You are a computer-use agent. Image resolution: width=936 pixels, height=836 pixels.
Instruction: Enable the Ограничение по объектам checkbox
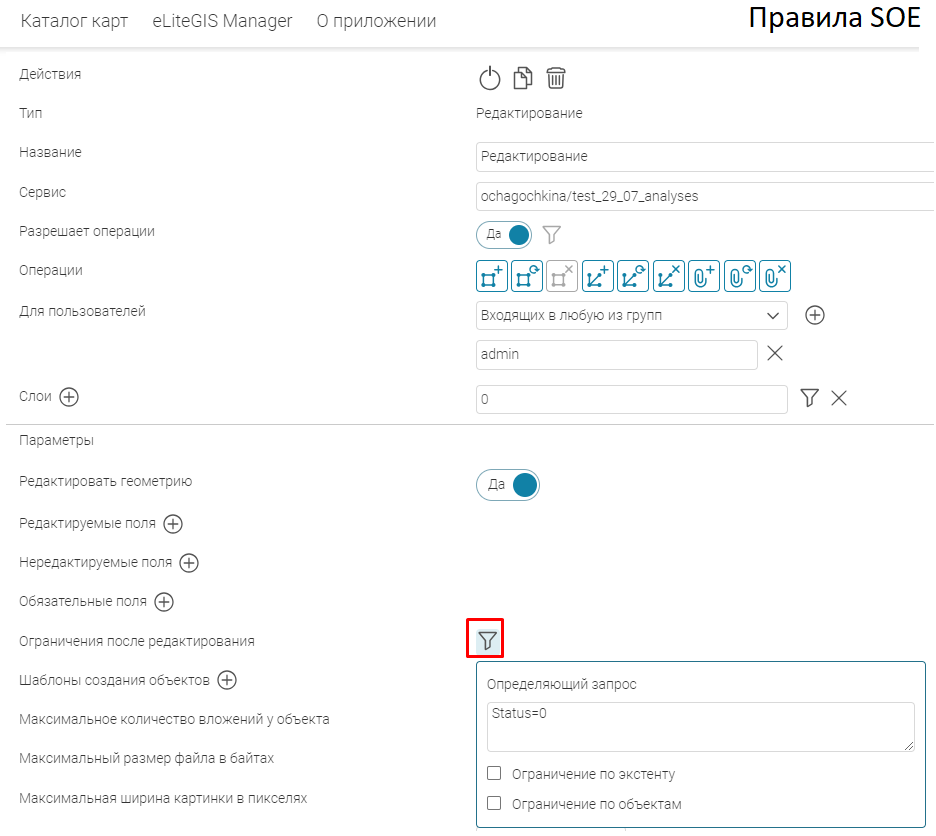pyautogui.click(x=494, y=803)
